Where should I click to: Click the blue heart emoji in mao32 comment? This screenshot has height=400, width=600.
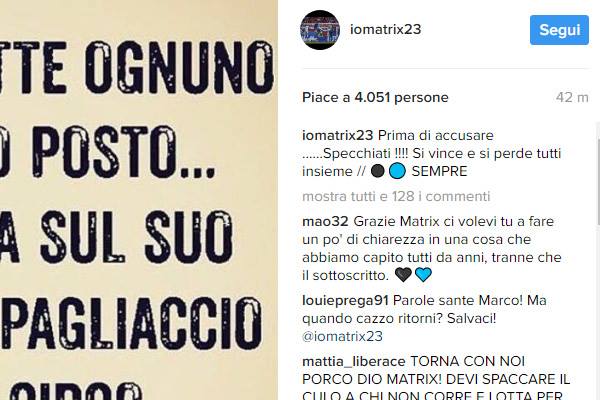click(423, 275)
